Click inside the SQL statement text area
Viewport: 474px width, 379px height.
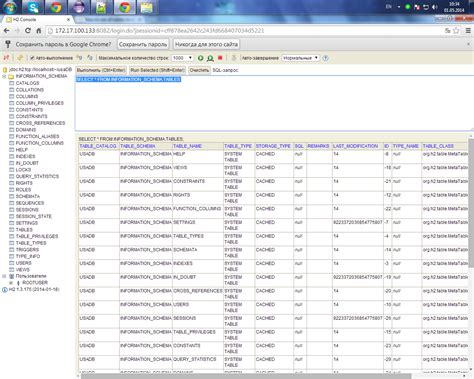273,103
